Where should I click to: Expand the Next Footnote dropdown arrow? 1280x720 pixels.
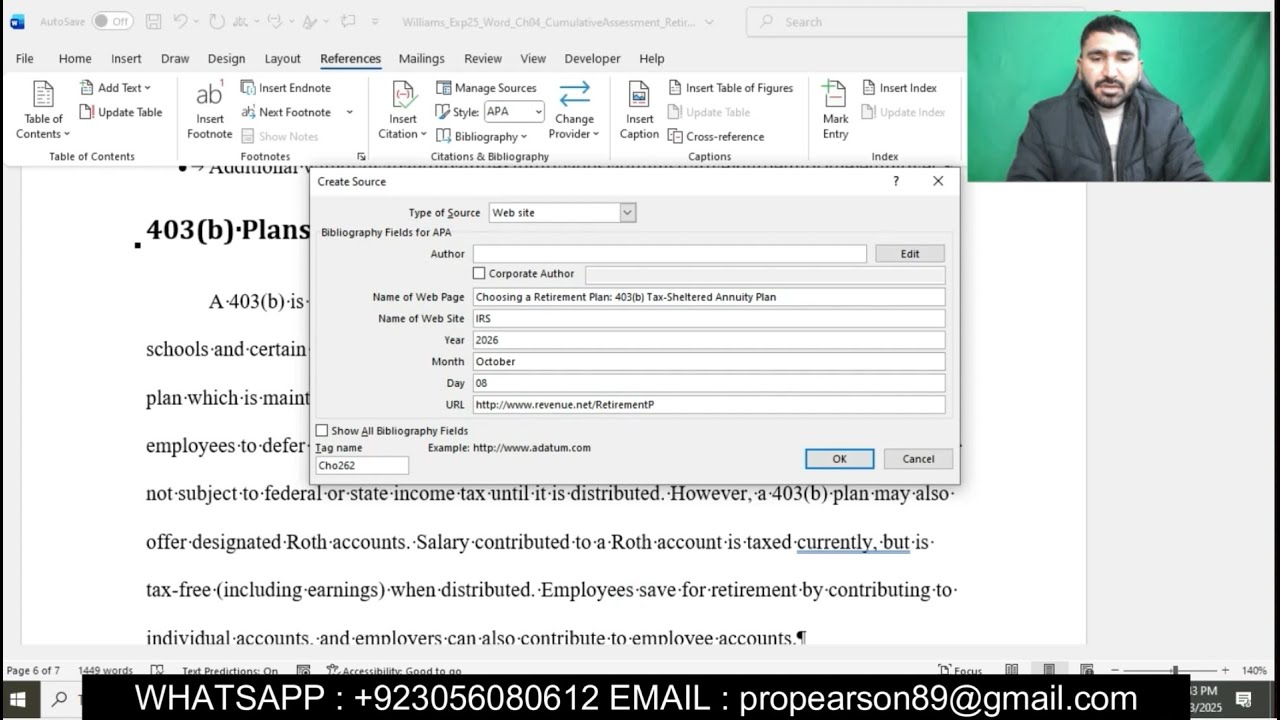click(349, 112)
